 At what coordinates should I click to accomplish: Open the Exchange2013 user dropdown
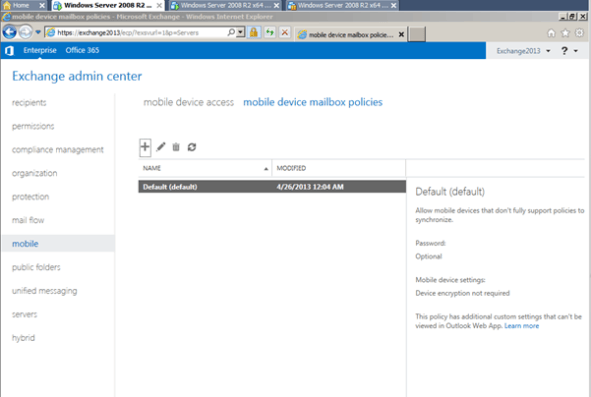pyautogui.click(x=523, y=51)
